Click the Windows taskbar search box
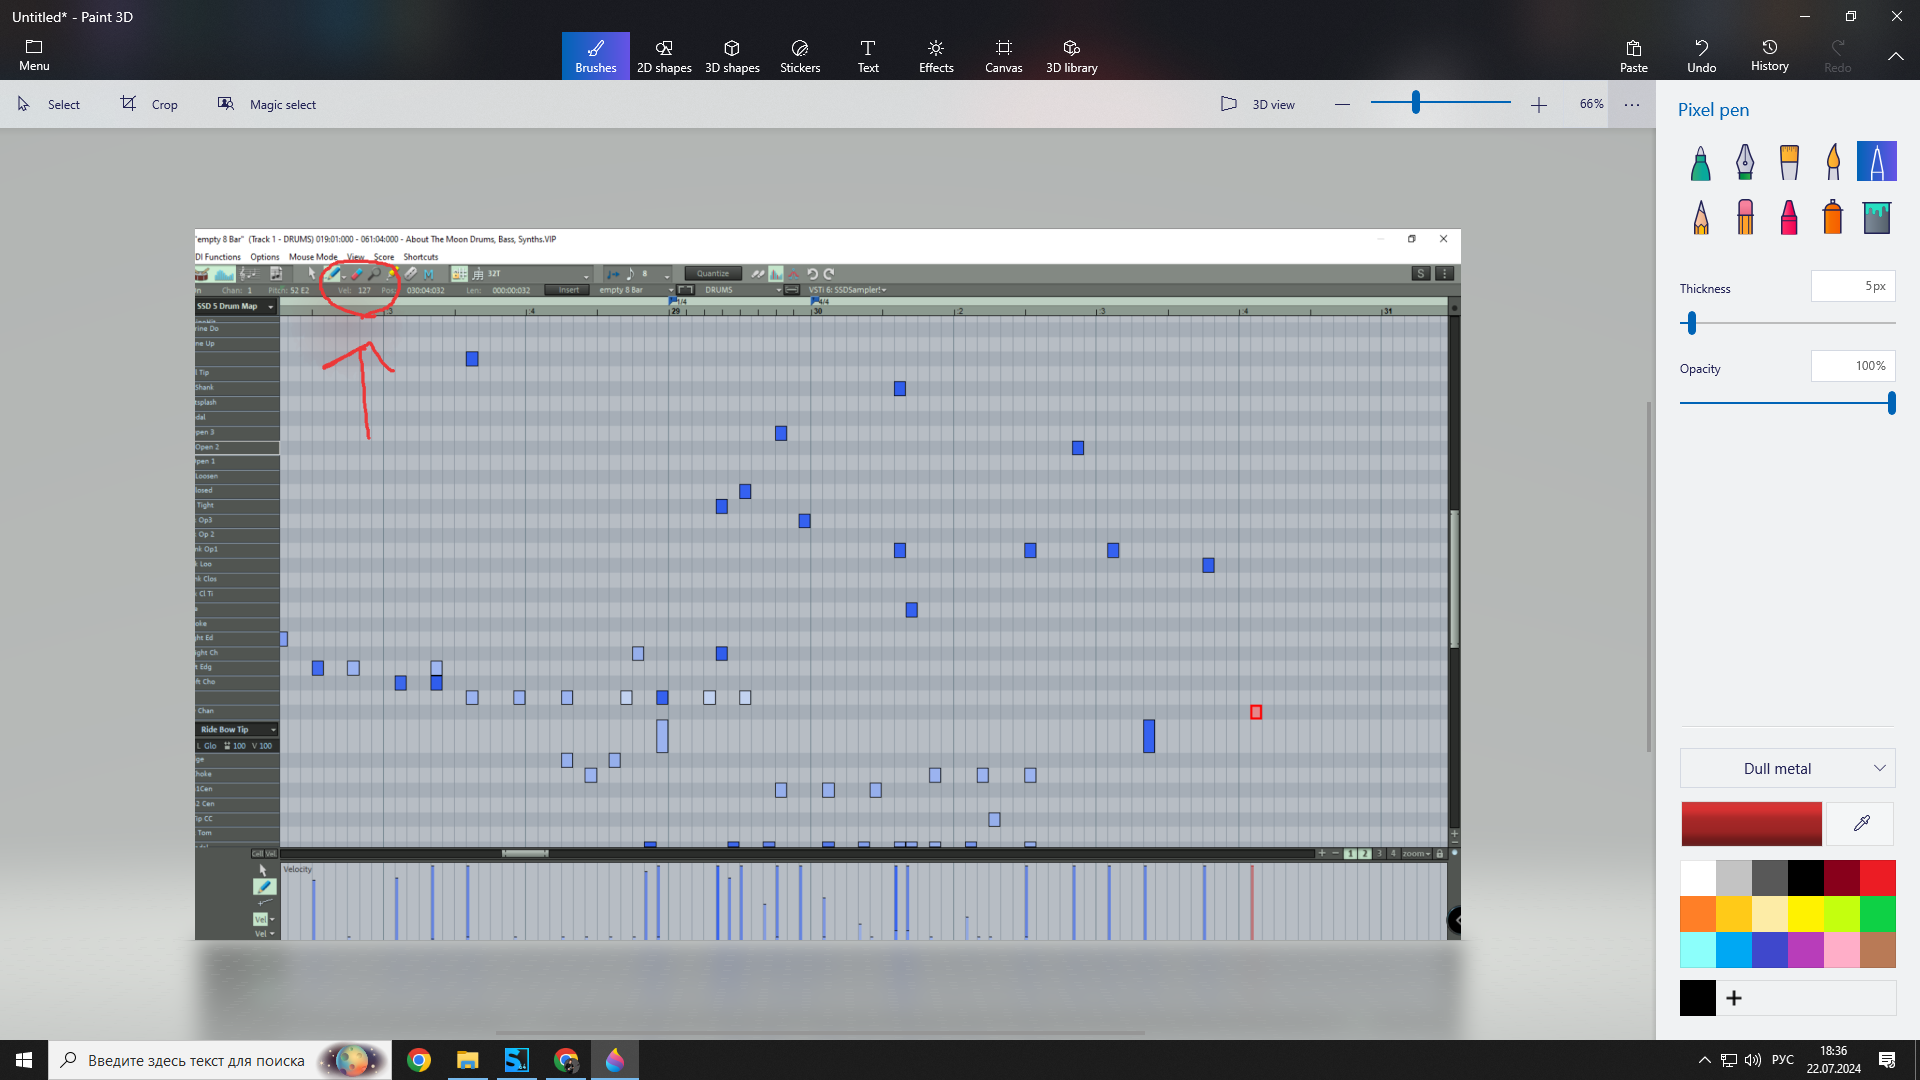1920x1080 pixels. click(x=220, y=1060)
